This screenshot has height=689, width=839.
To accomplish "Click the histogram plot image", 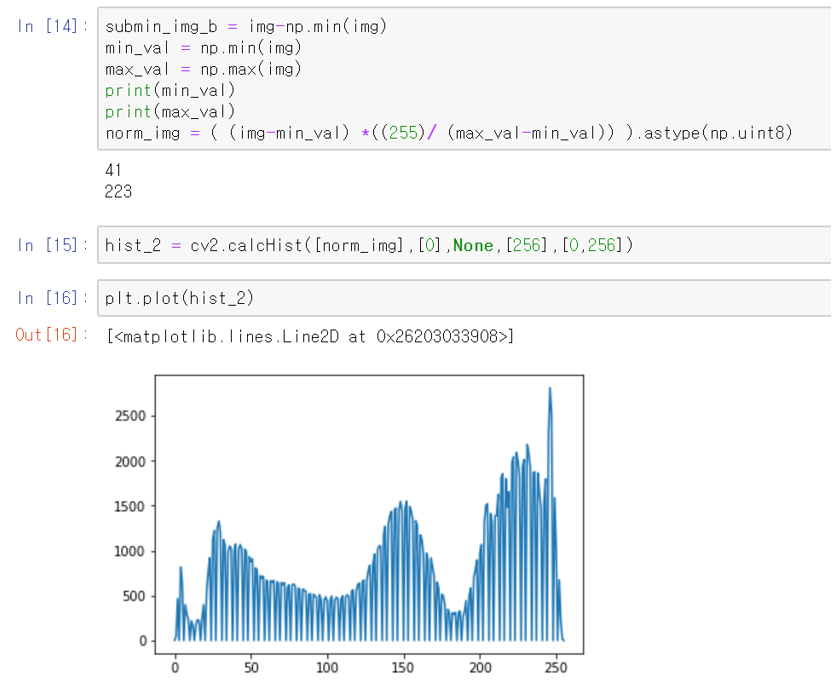I will point(348,524).
